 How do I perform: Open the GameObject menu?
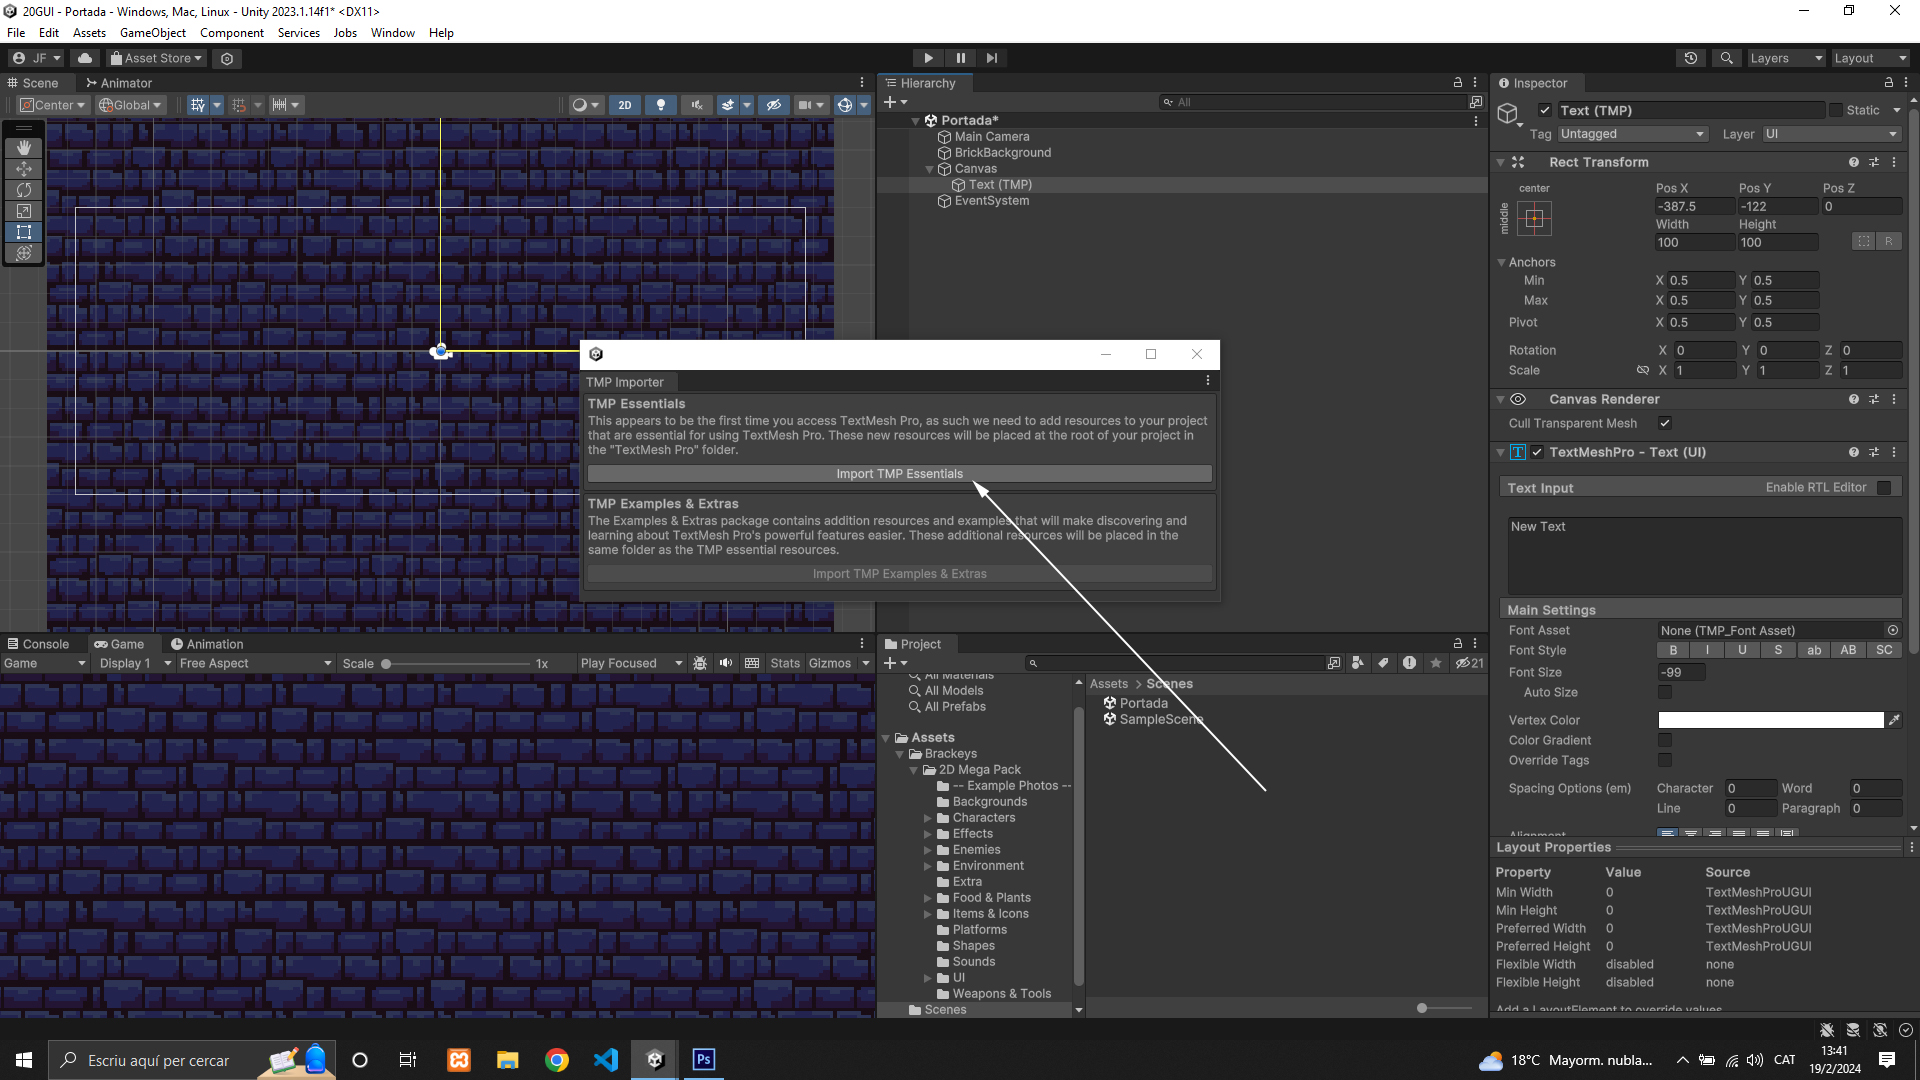pos(152,33)
